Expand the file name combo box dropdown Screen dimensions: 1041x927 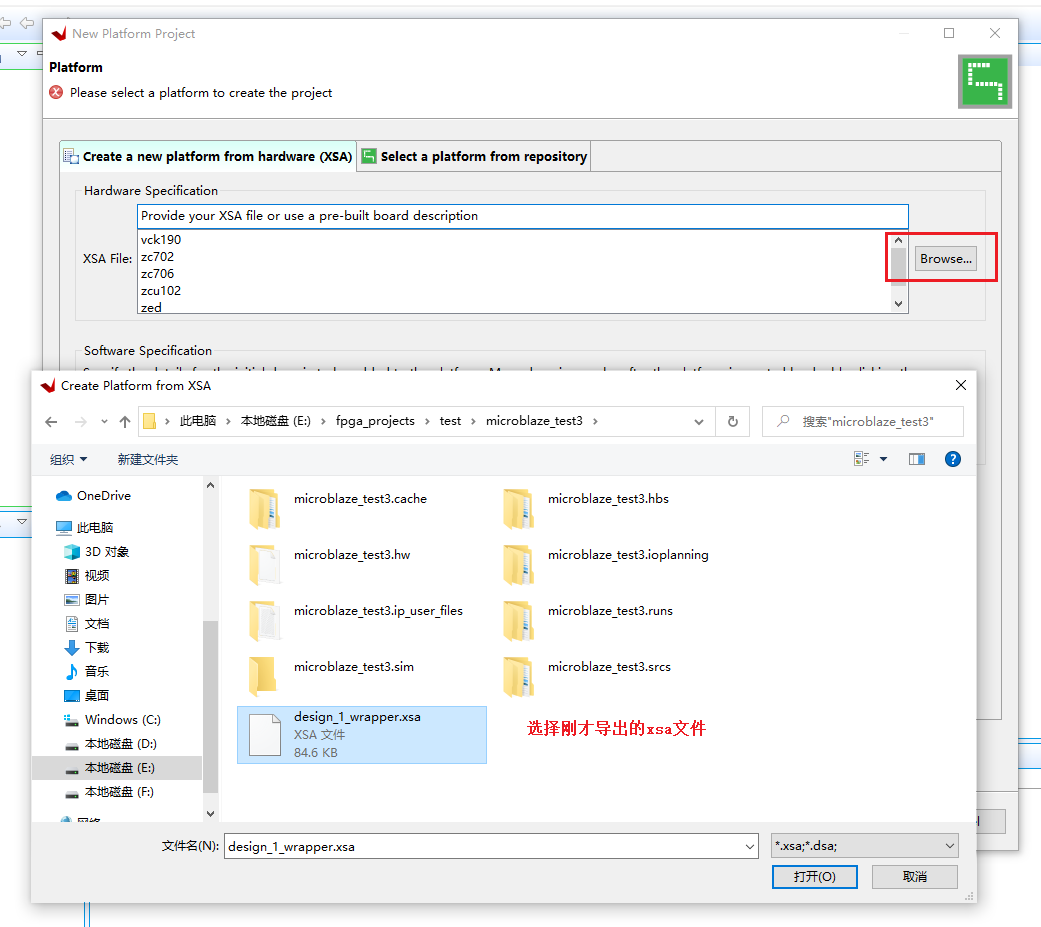point(752,845)
